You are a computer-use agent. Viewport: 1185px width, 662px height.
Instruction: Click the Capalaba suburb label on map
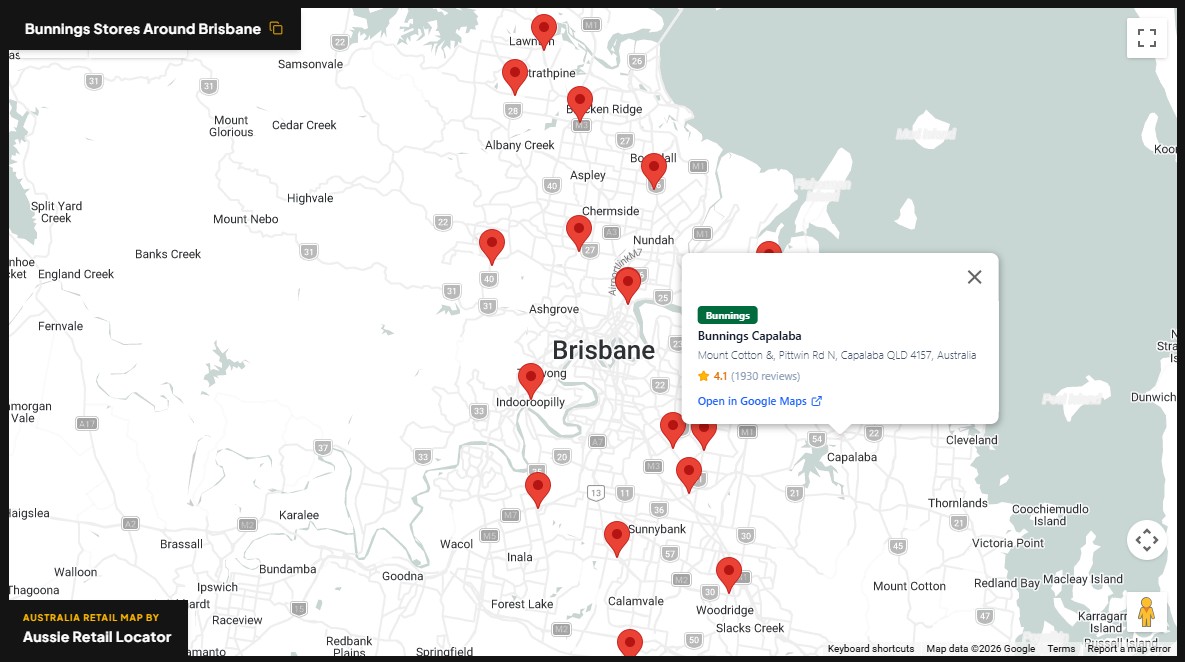(852, 457)
